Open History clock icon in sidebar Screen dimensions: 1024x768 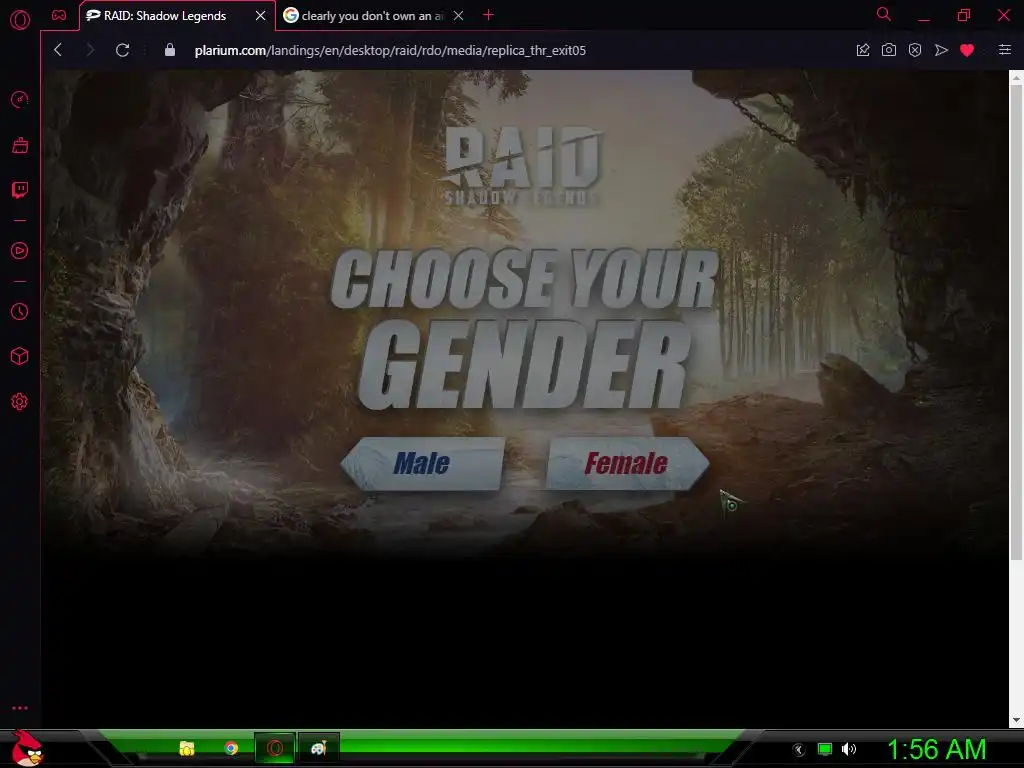[20, 312]
